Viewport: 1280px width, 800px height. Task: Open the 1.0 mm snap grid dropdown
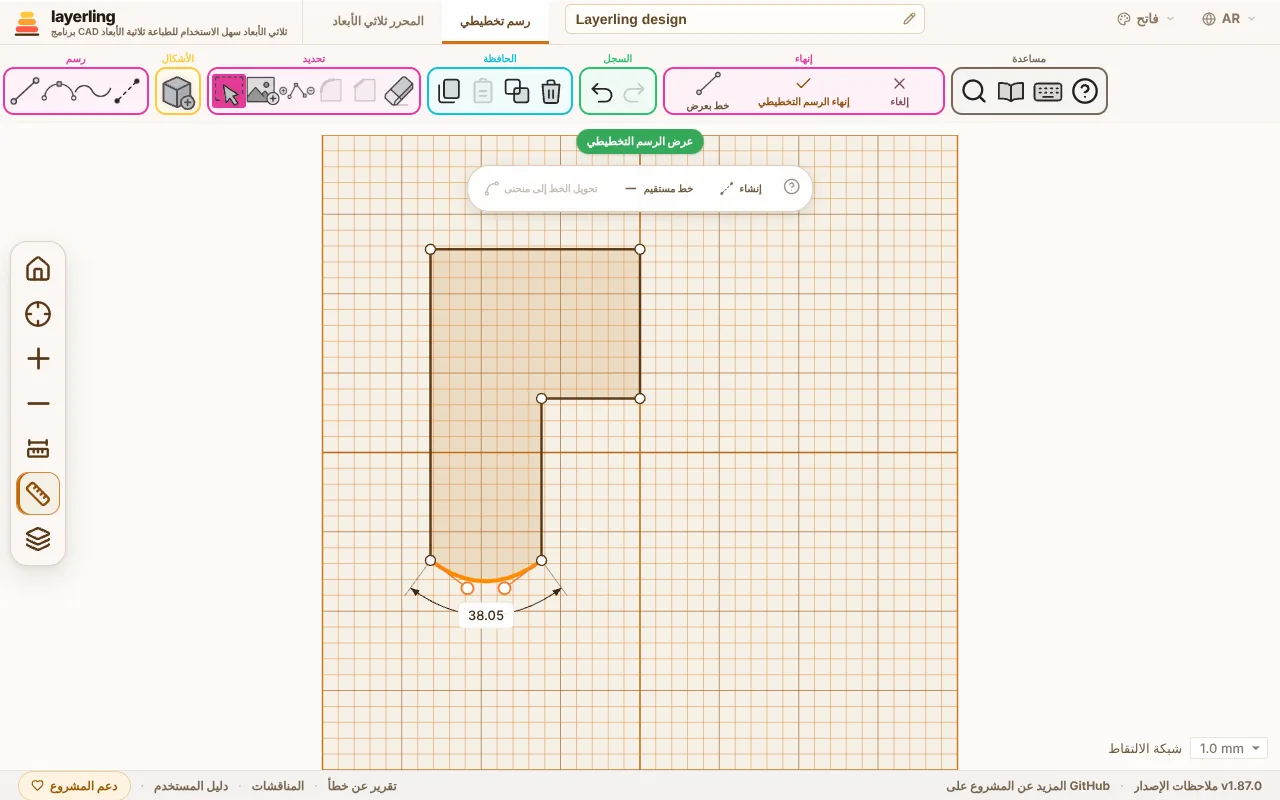(1229, 748)
